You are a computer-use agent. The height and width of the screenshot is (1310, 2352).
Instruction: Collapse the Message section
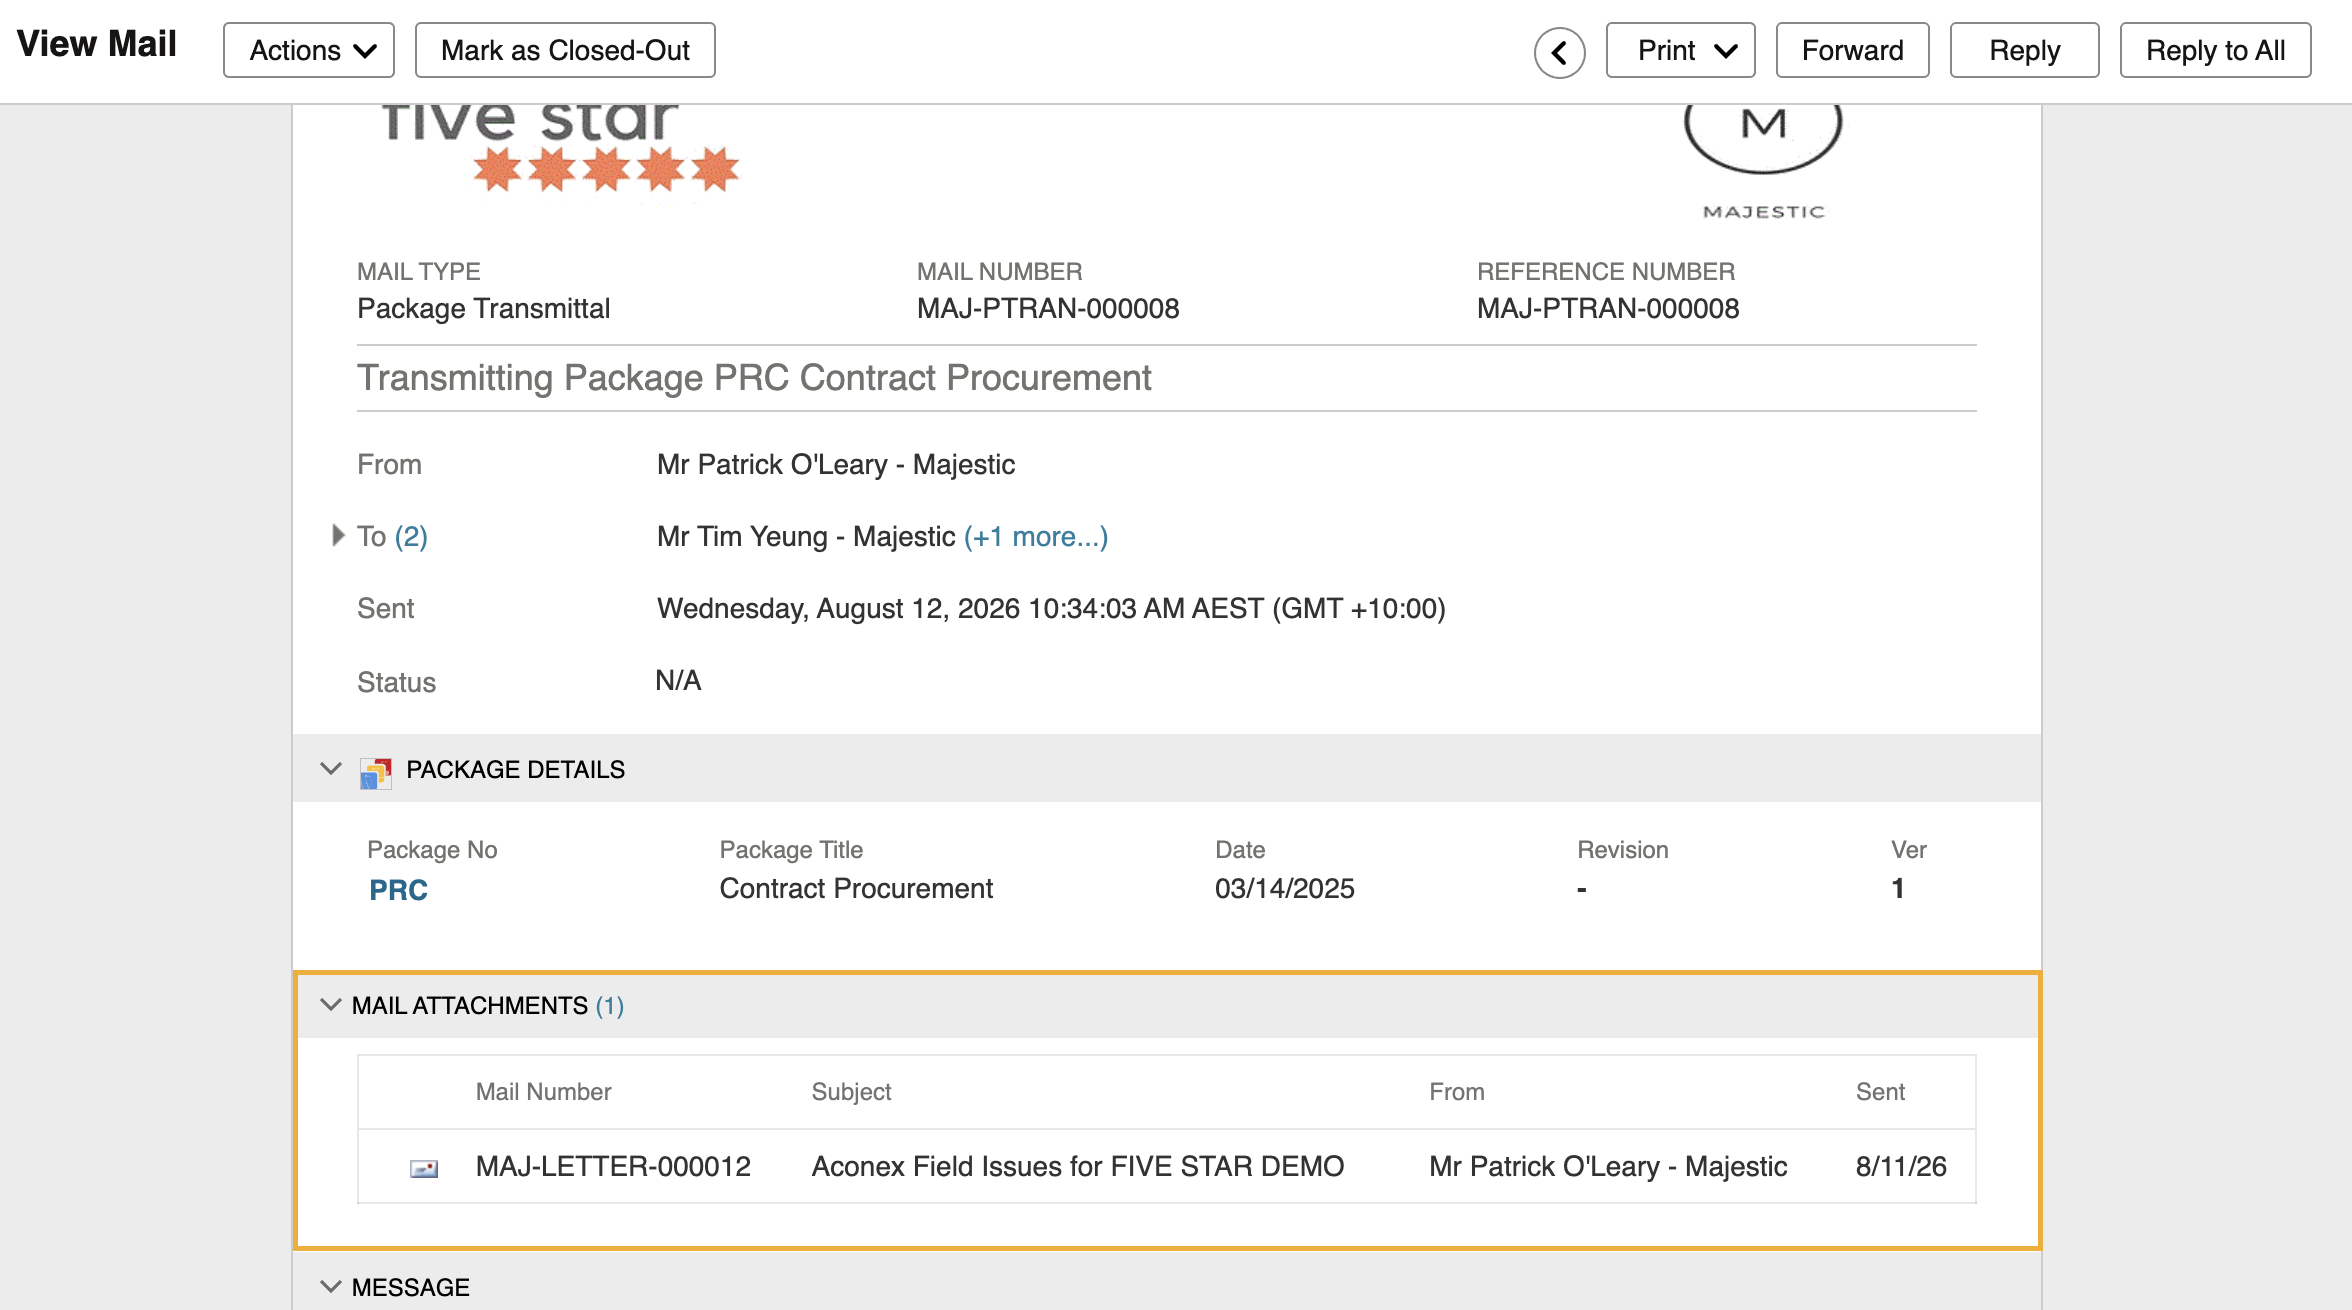(331, 1287)
